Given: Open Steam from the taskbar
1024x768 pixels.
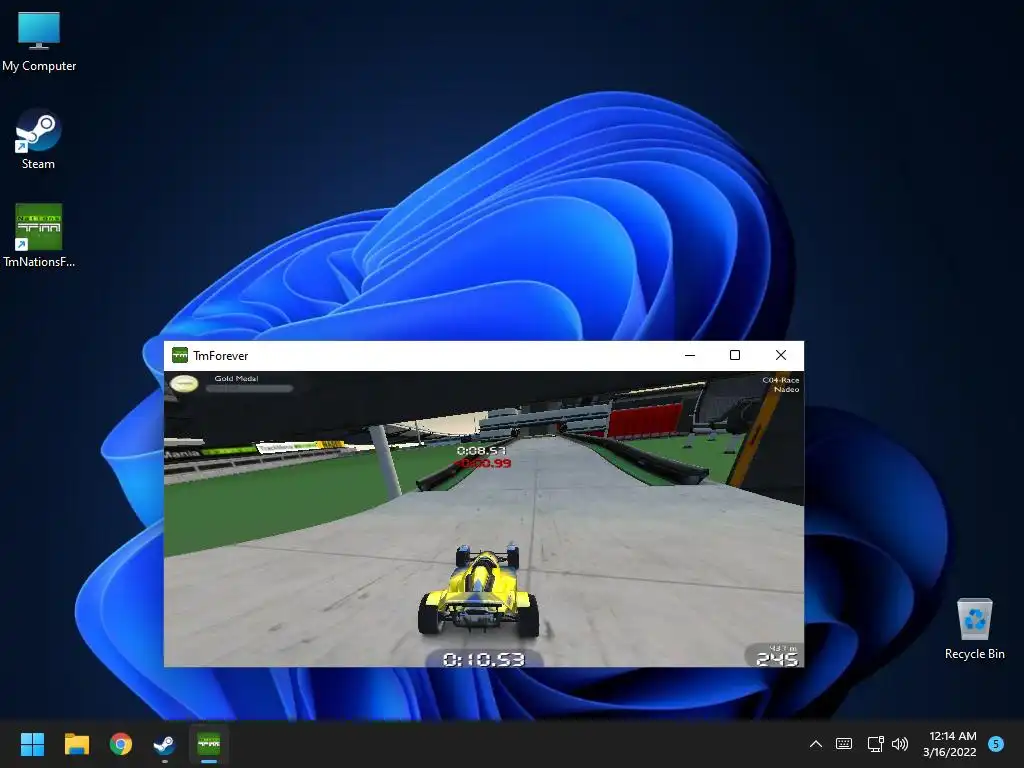Looking at the screenshot, I should pos(165,744).
